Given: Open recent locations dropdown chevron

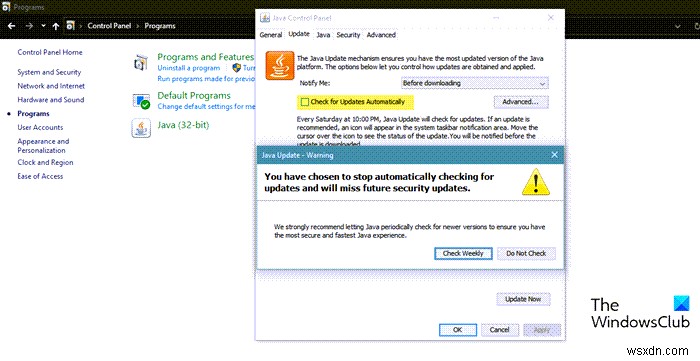Looking at the screenshot, I should coord(43,26).
